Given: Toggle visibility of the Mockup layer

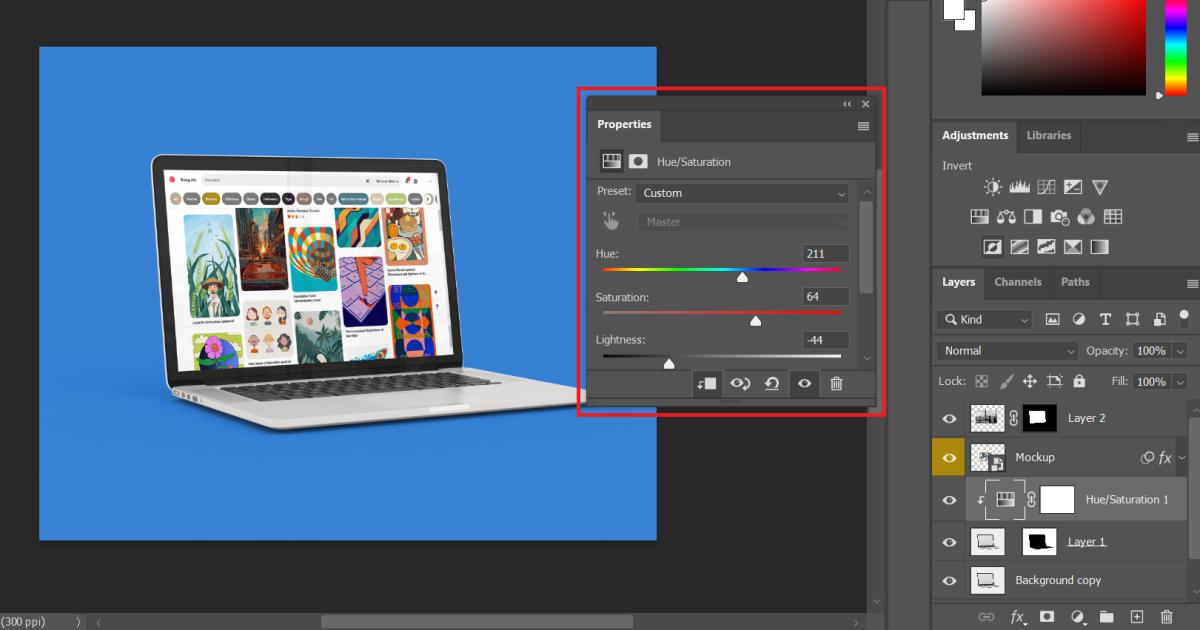Looking at the screenshot, I should tap(948, 457).
